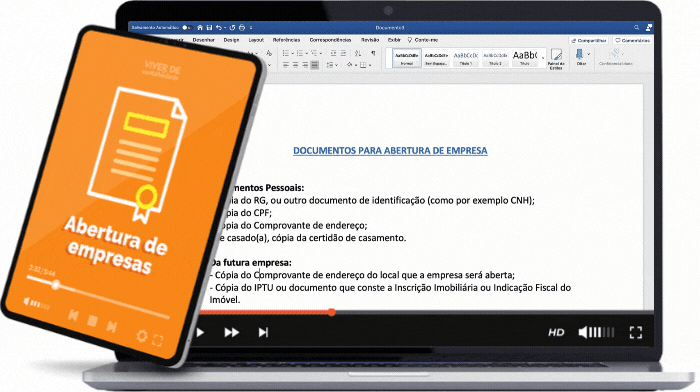This screenshot has width=700, height=392.
Task: Click the tablet player progress slider knob
Action: [56, 285]
